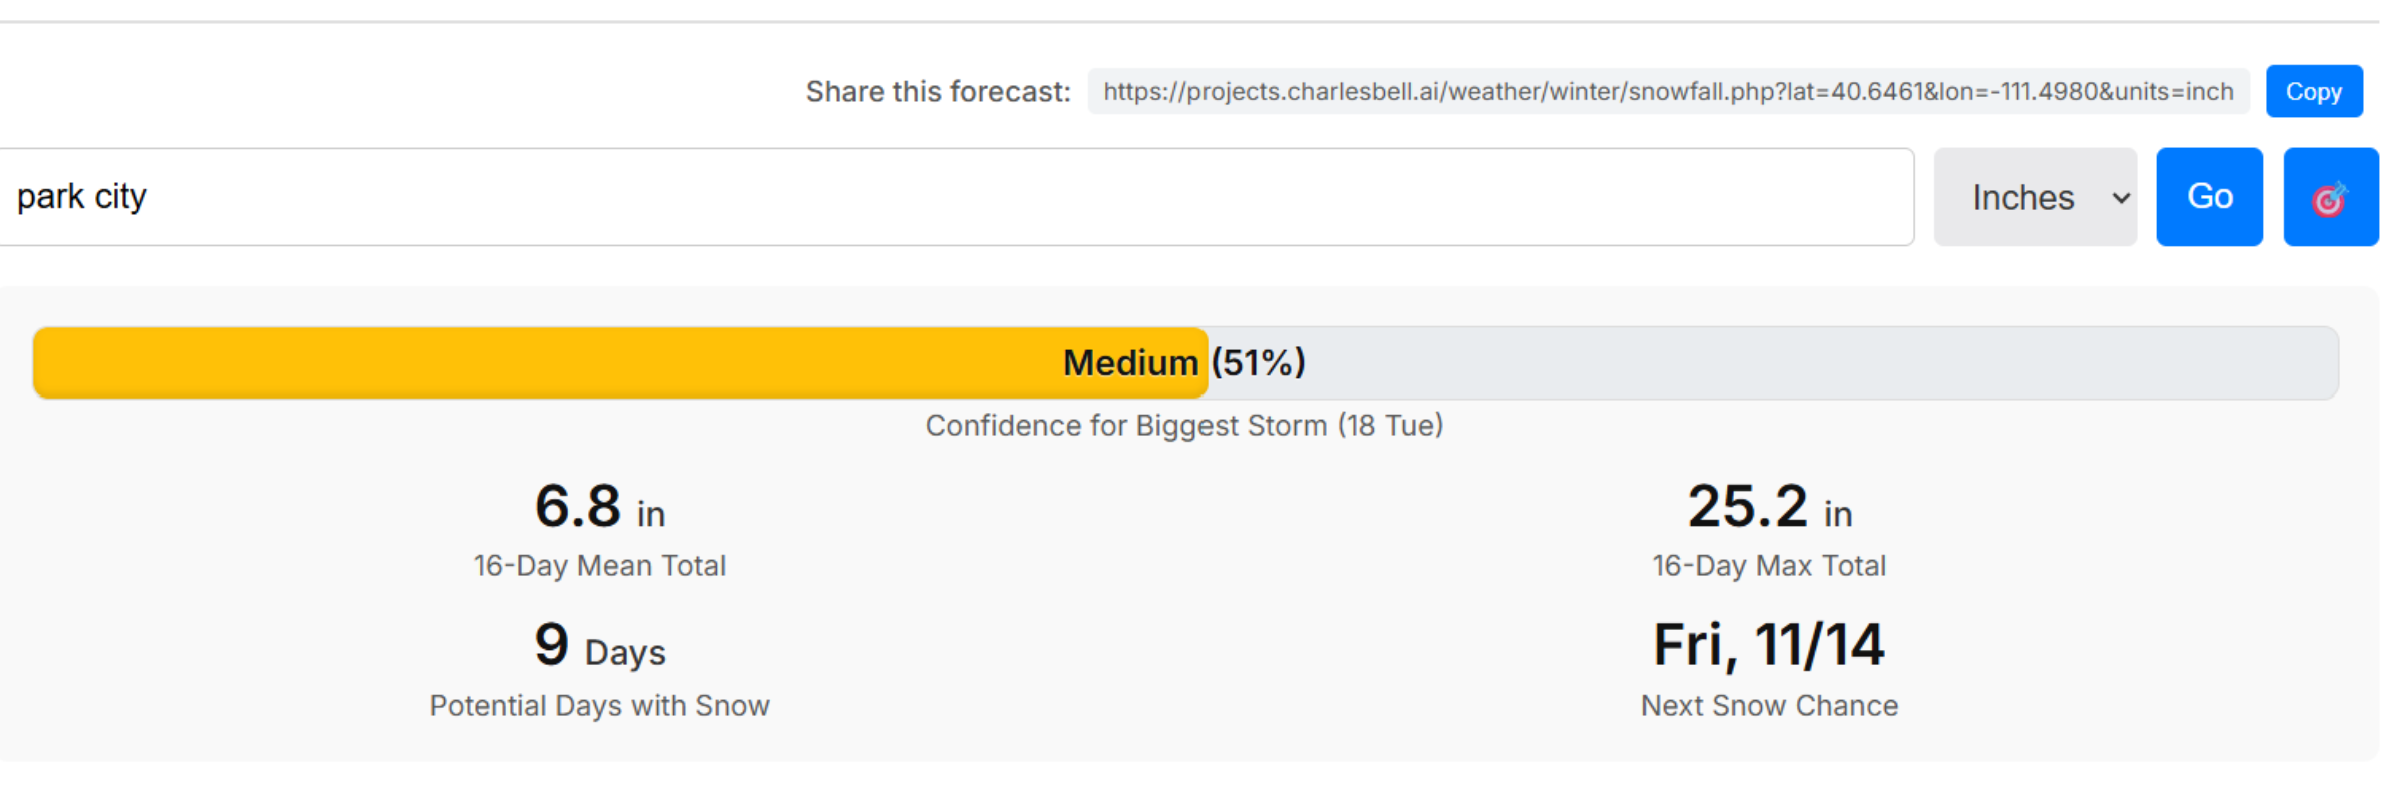This screenshot has height=808, width=2382.
Task: Click the Share this forecast label
Action: tap(937, 92)
